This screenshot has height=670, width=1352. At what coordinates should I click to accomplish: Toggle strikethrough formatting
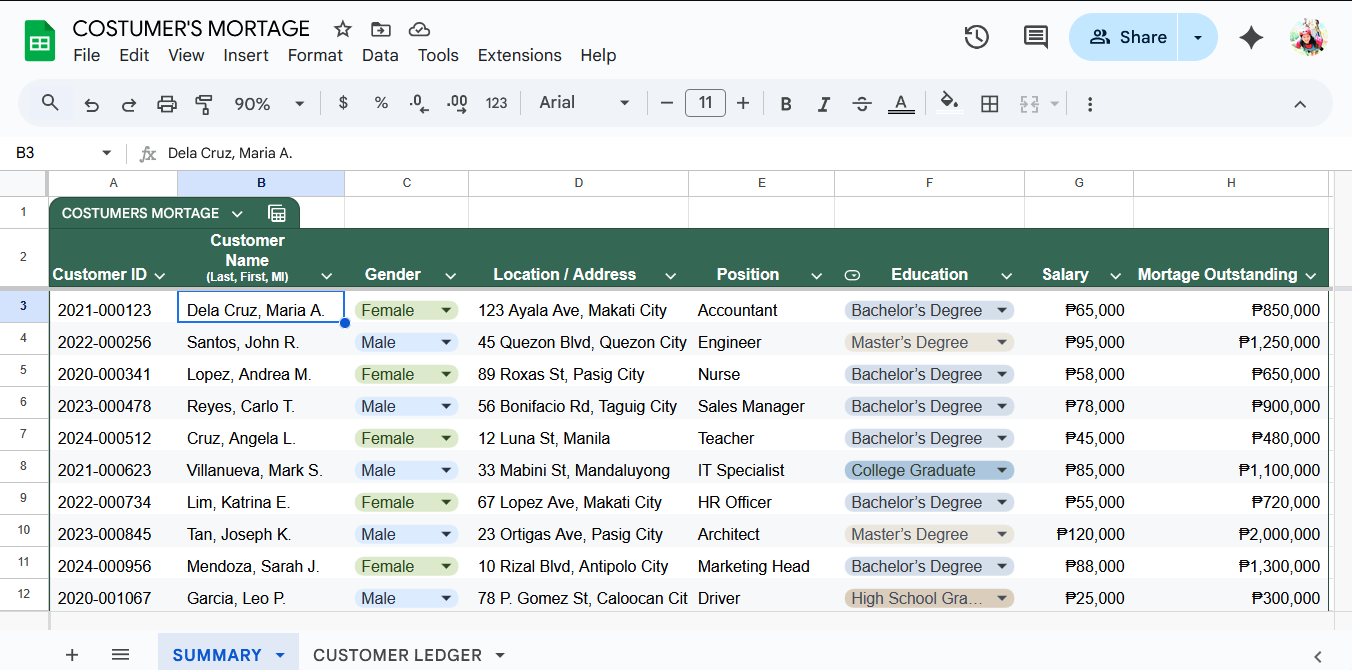click(862, 103)
